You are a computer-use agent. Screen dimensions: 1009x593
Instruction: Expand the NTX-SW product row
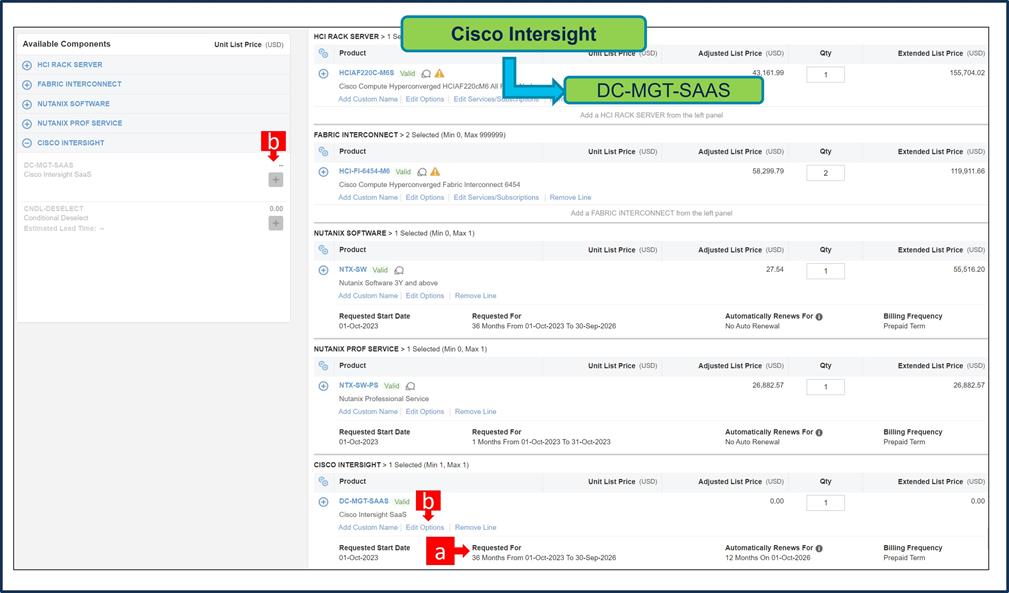coord(324,270)
